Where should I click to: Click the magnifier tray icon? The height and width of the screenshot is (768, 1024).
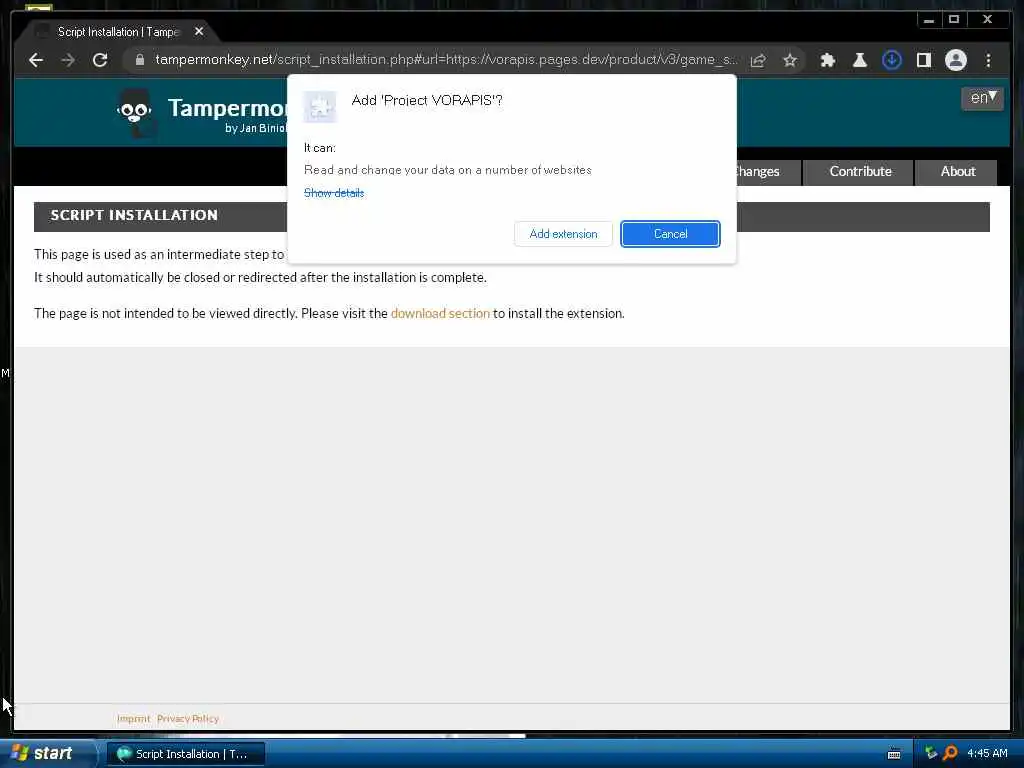pyautogui.click(x=950, y=753)
